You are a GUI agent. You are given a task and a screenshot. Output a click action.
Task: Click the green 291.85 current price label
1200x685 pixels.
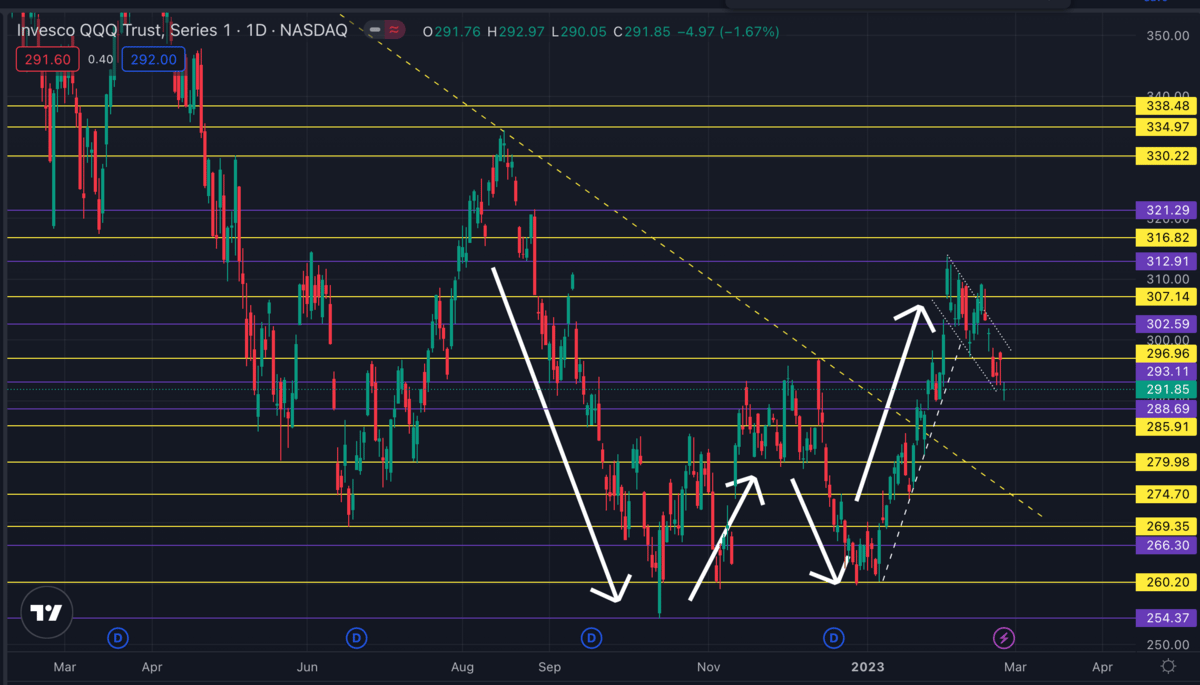(x=1167, y=389)
